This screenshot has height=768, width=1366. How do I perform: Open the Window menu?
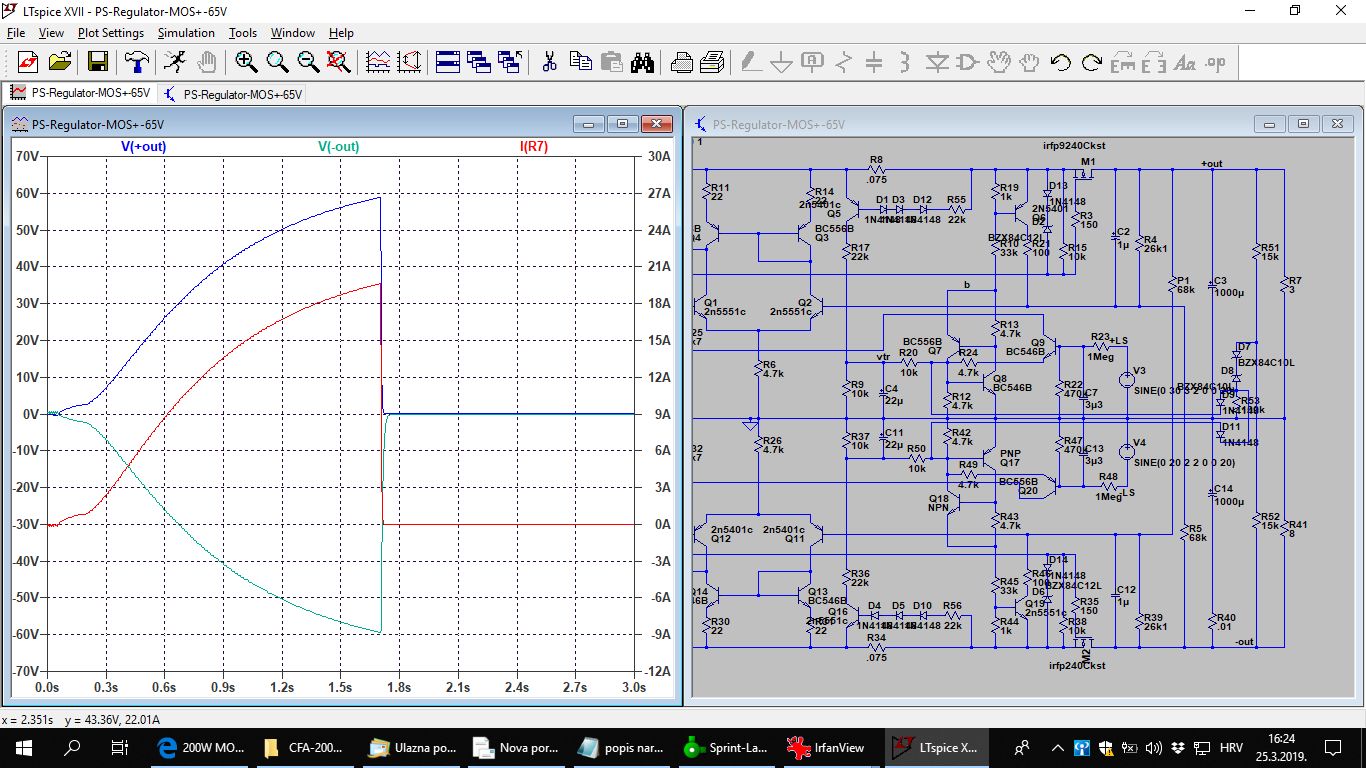click(293, 33)
